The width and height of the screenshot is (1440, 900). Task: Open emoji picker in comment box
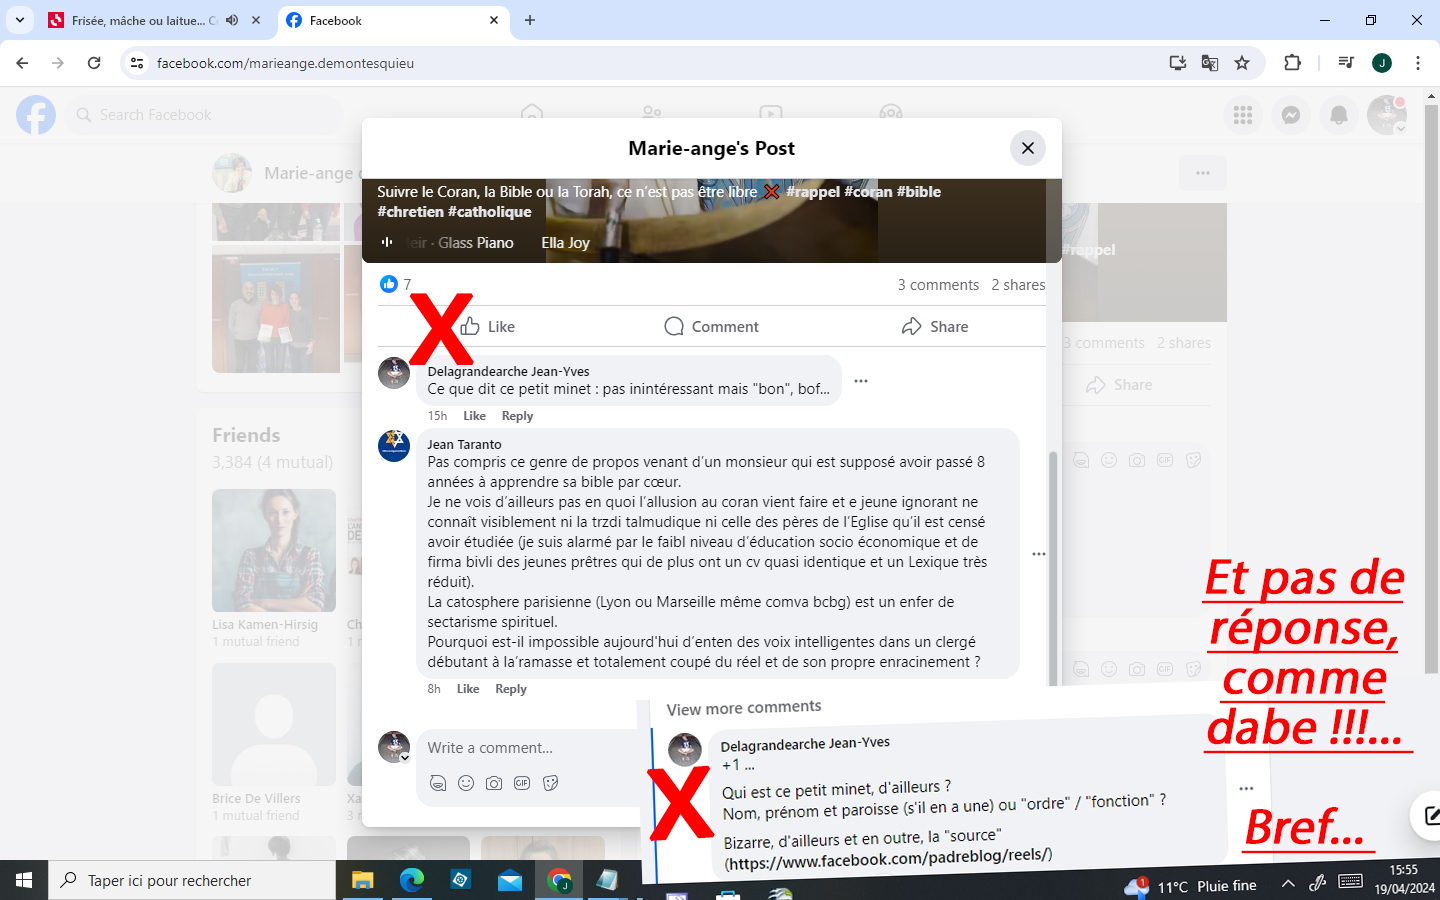(x=466, y=783)
